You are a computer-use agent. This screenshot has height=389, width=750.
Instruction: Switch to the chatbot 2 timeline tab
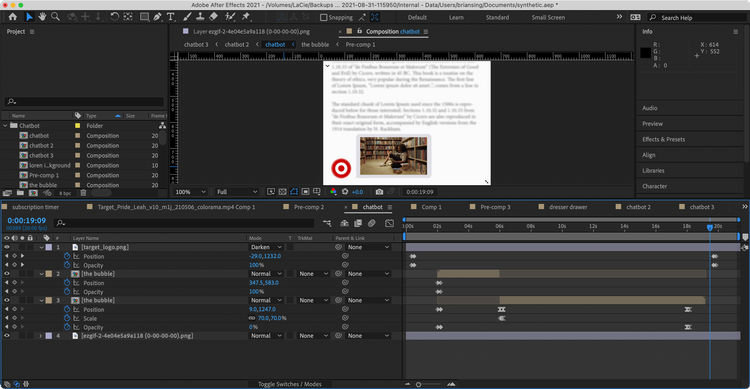pos(639,207)
